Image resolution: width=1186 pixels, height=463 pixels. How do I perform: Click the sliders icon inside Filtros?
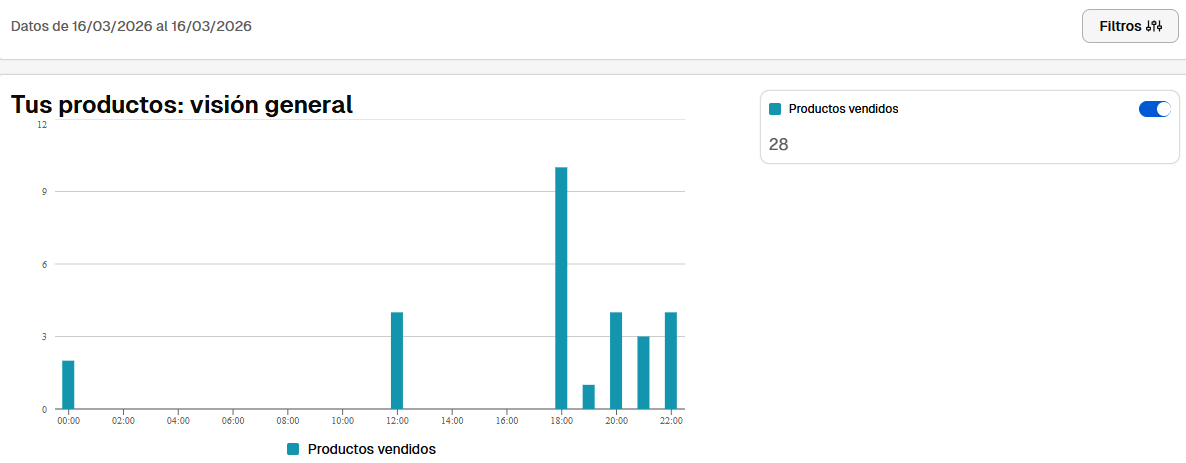pyautogui.click(x=1153, y=26)
